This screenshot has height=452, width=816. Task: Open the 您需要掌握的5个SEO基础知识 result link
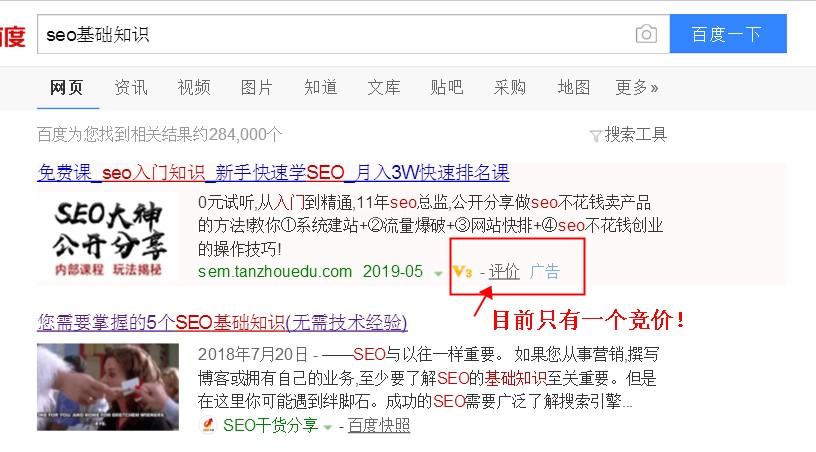coord(222,322)
